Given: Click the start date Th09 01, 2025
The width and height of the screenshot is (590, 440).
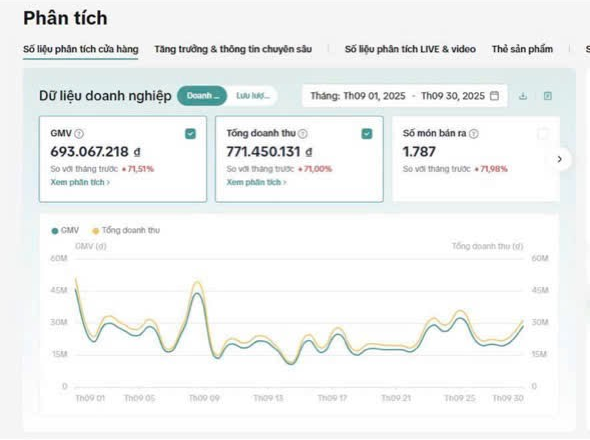Looking at the screenshot, I should click(374, 96).
